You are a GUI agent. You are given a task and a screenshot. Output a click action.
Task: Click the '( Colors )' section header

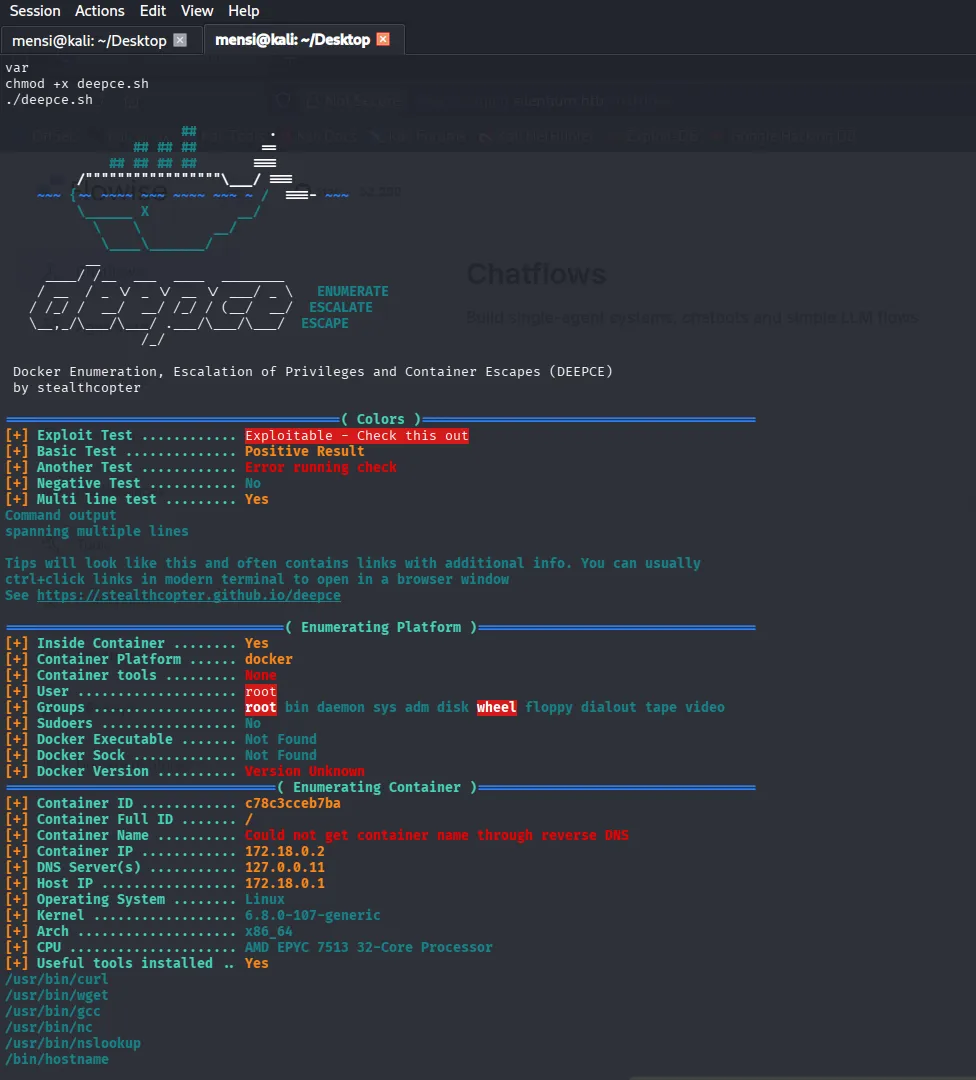[x=381, y=419]
